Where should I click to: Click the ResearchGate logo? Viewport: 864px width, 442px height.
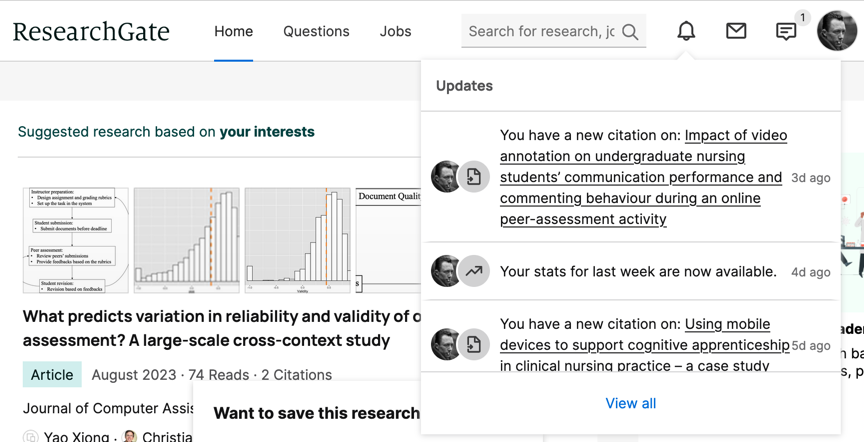point(91,31)
